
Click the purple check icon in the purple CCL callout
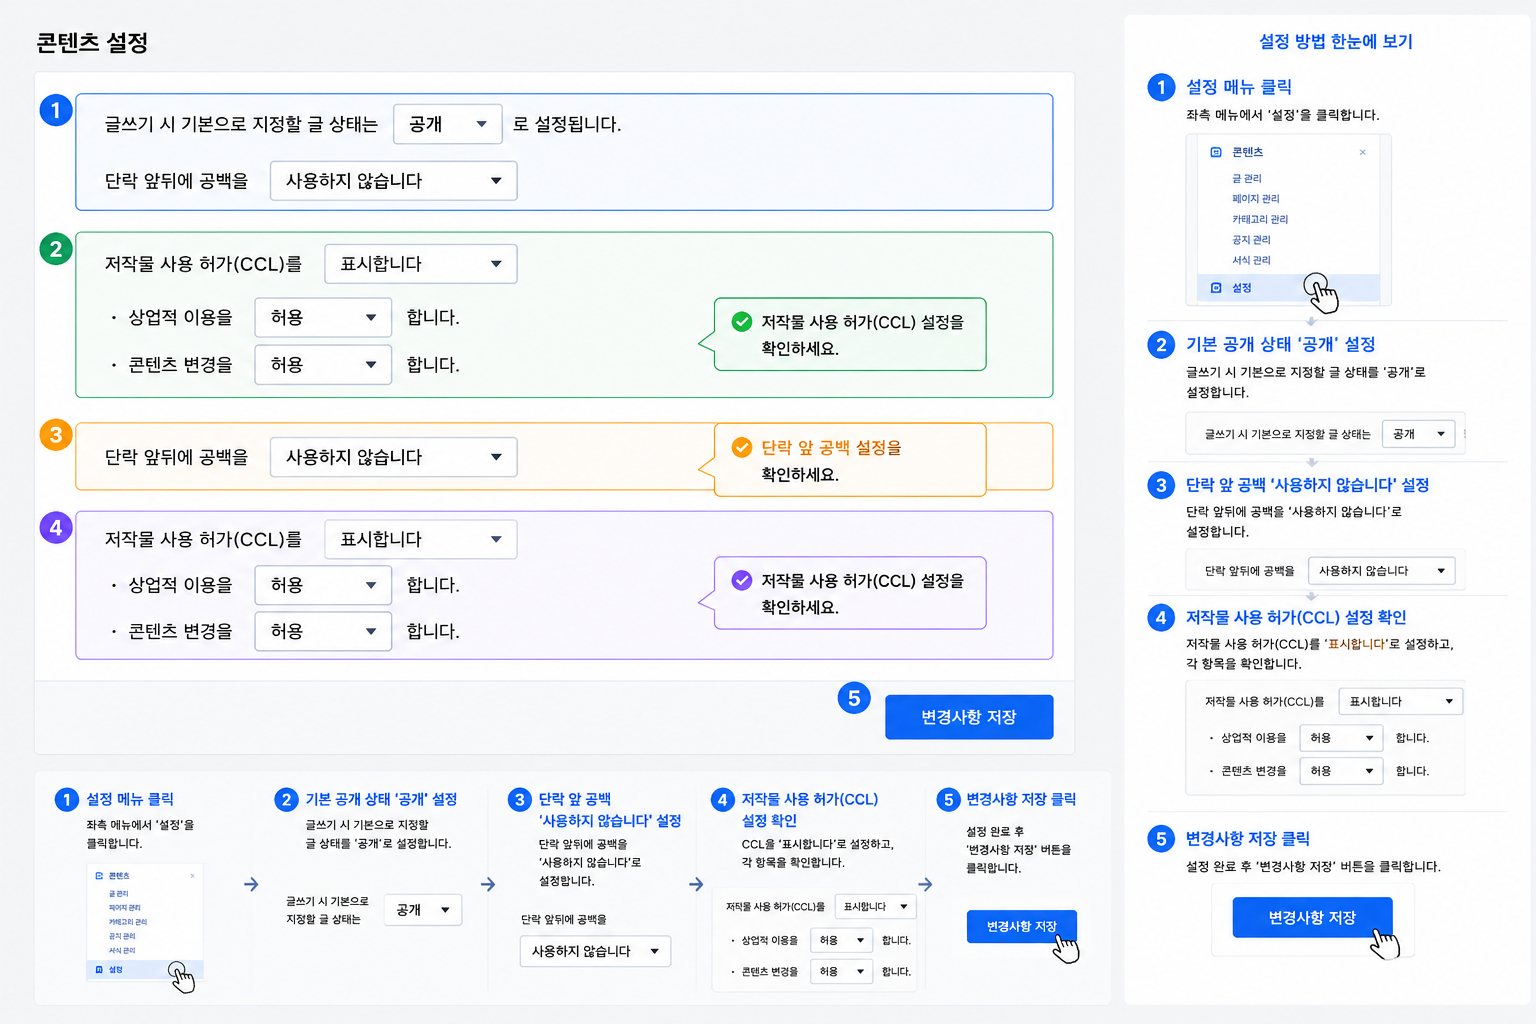742,580
